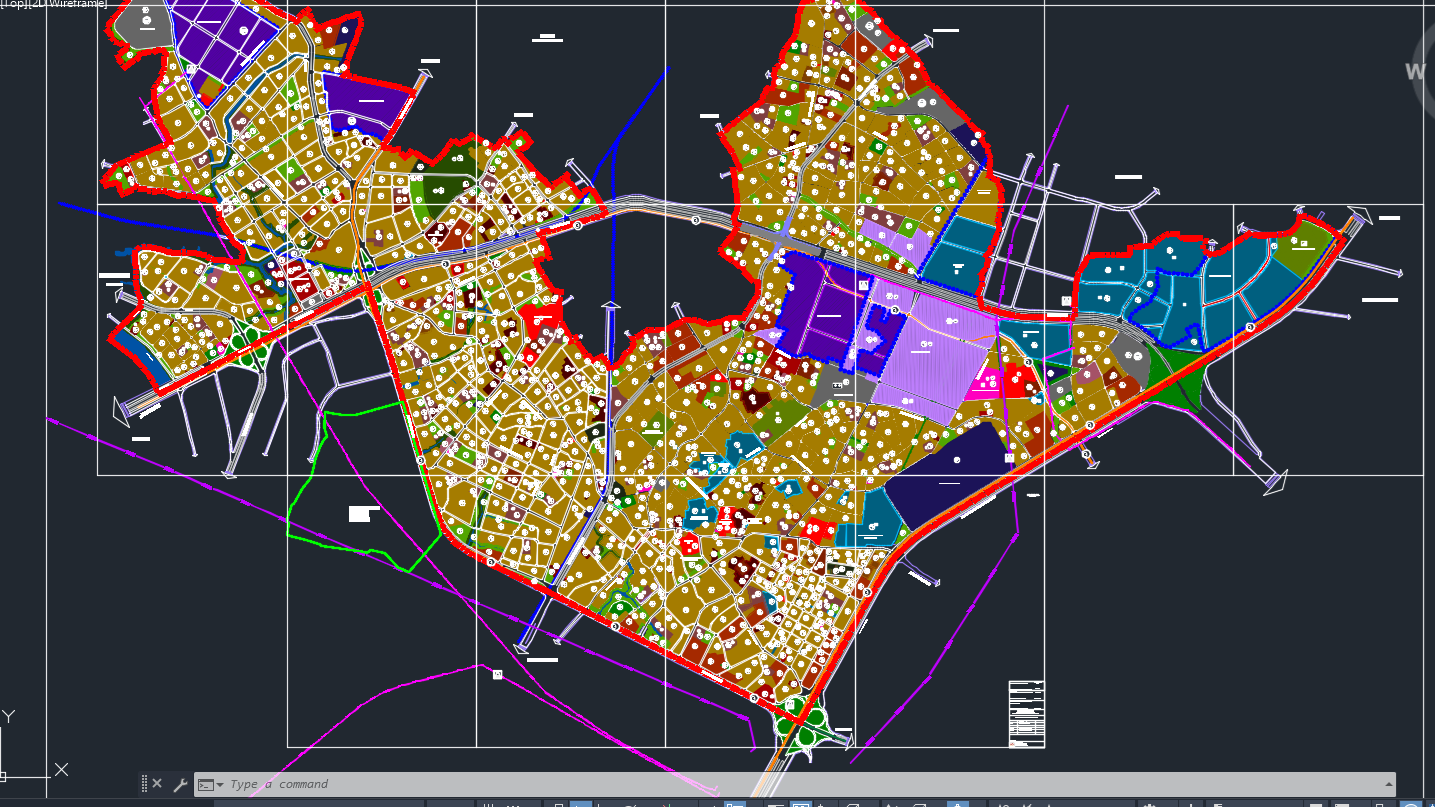Viewport: 1435px width, 807px height.
Task: Select the legend title block table
Action: (x=1026, y=714)
